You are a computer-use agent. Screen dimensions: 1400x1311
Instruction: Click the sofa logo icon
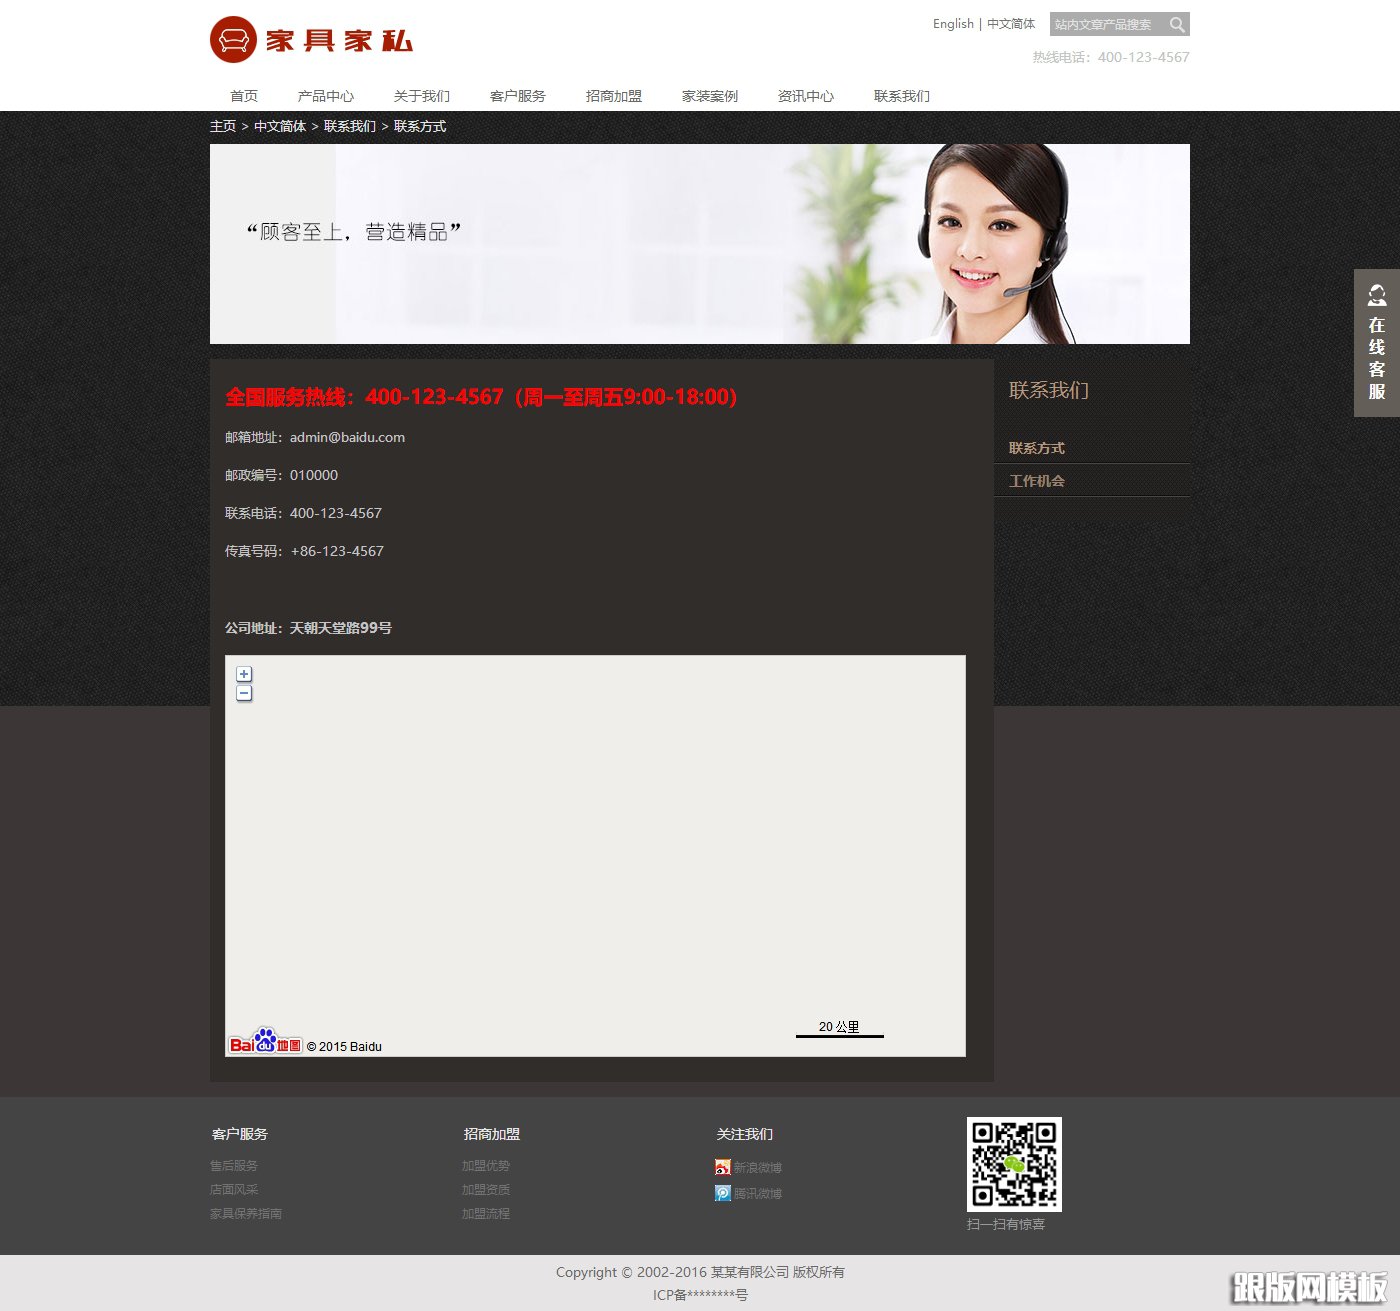[233, 40]
